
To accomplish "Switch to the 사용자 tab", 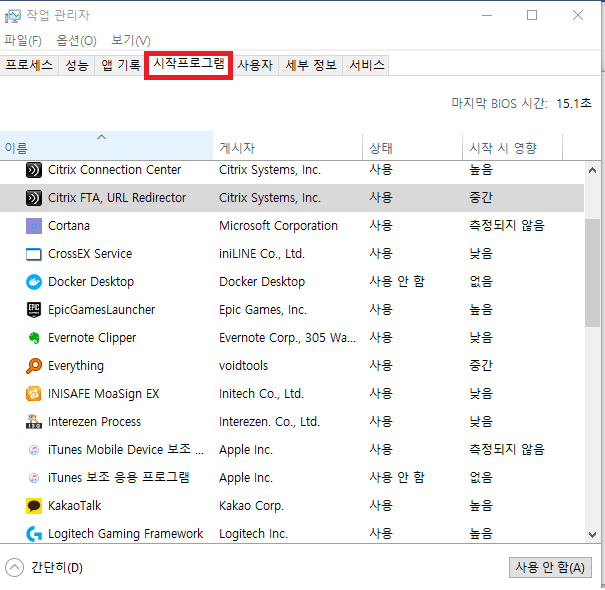I will click(x=255, y=65).
